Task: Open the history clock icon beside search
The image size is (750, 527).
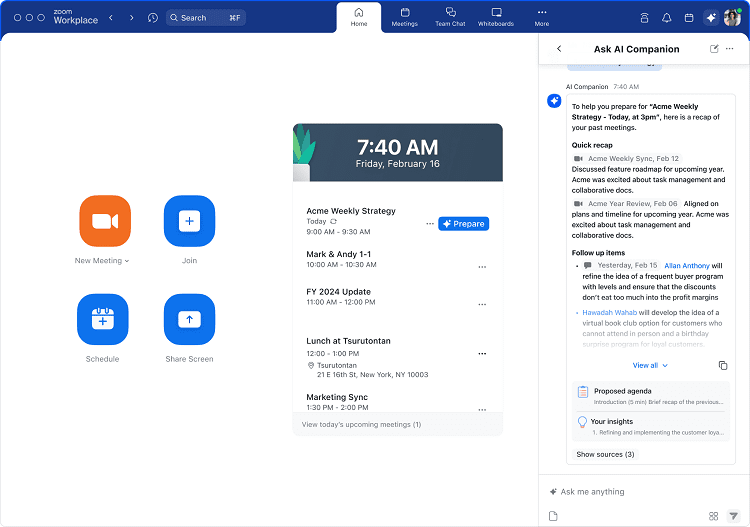Action: pyautogui.click(x=153, y=18)
